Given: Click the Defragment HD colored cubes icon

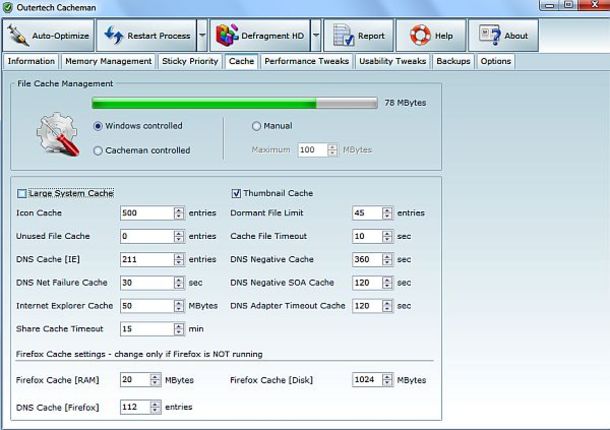Looking at the screenshot, I should pyautogui.click(x=227, y=35).
